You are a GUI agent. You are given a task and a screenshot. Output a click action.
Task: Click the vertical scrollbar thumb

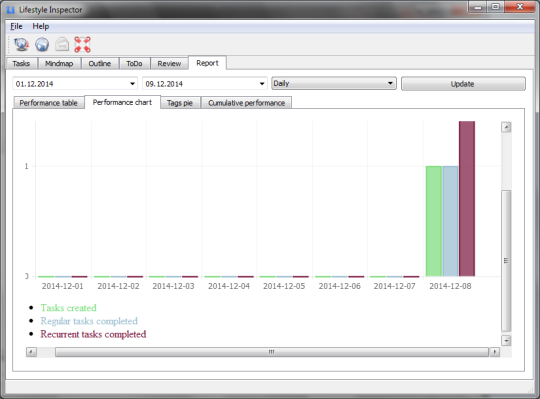tap(506, 261)
